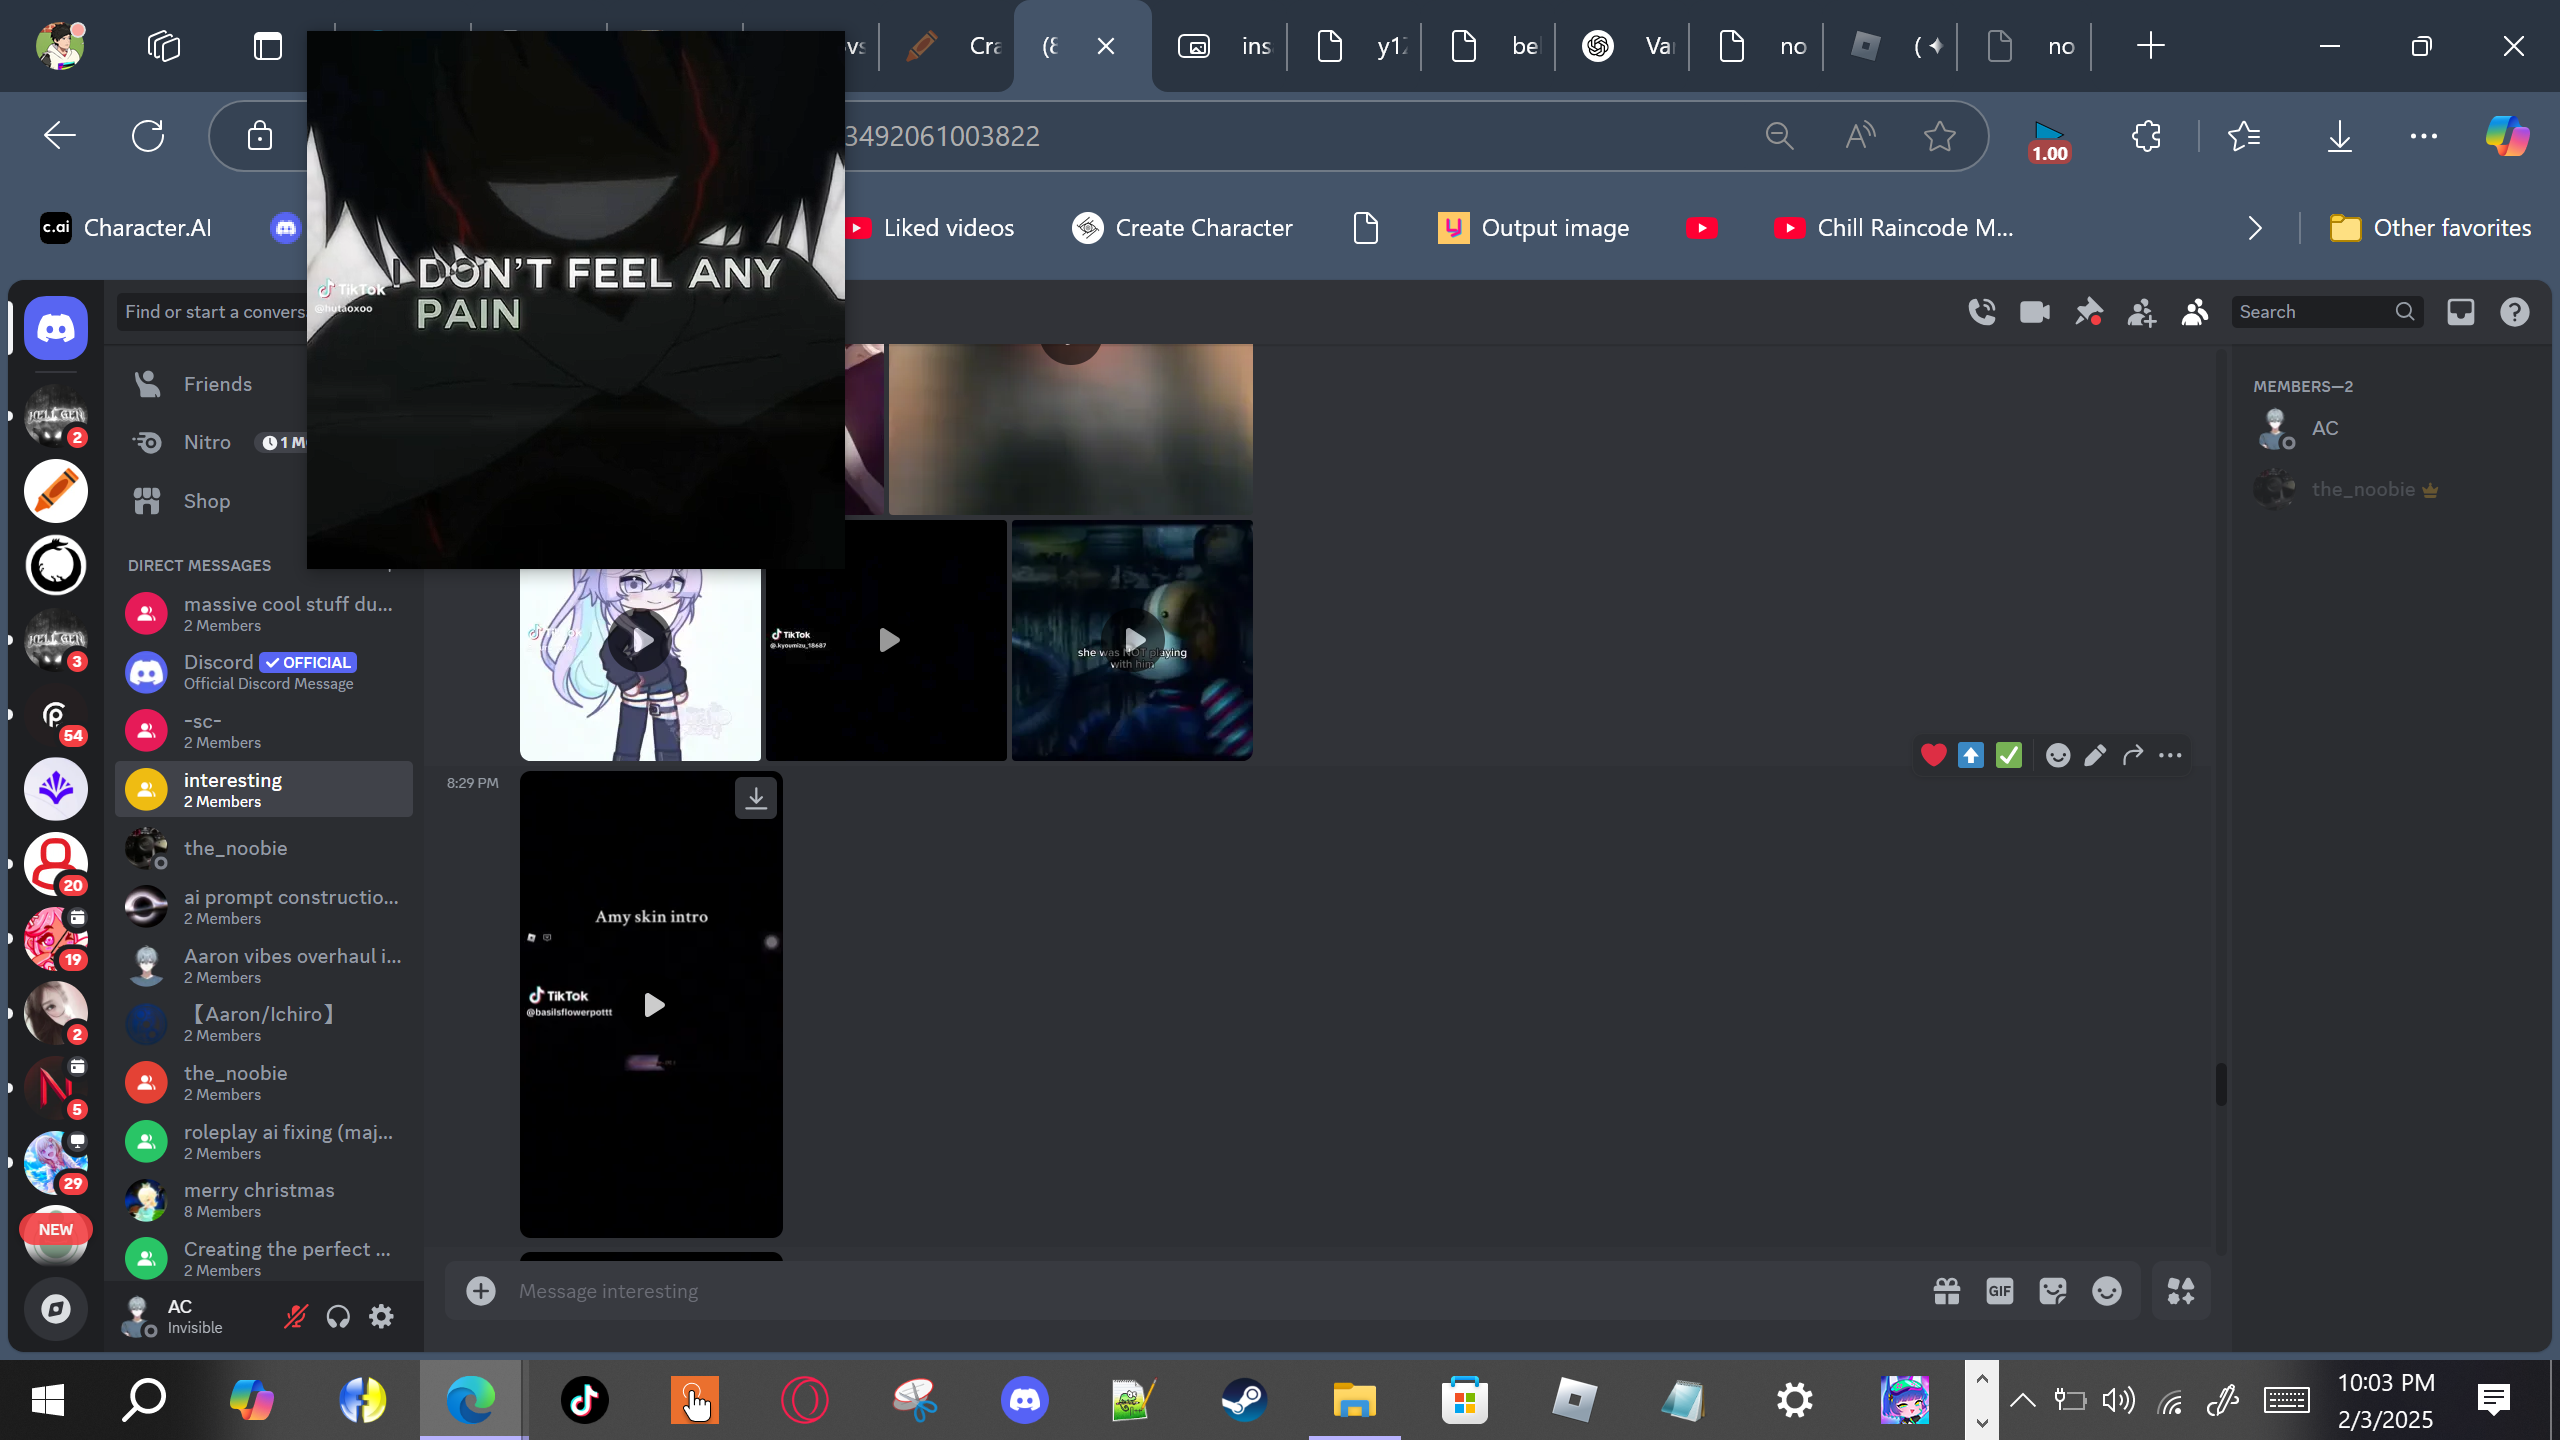The width and height of the screenshot is (2560, 1440).
Task: Add a heart reaction to the message
Action: 1933,755
